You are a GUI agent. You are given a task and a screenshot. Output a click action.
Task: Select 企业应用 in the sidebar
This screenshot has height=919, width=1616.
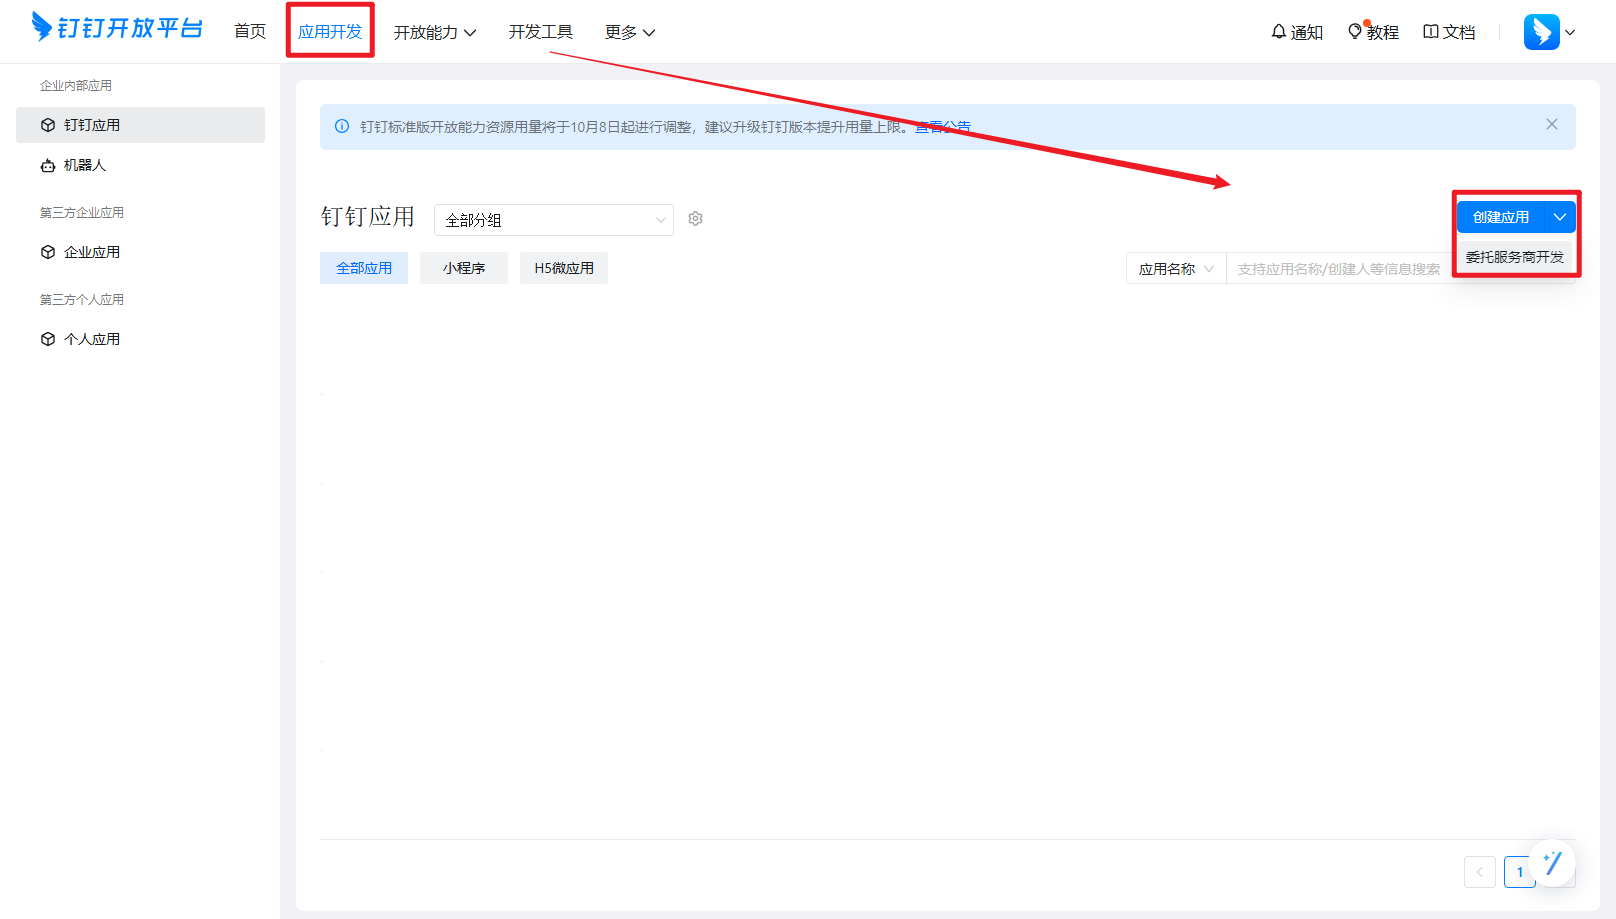140,252
